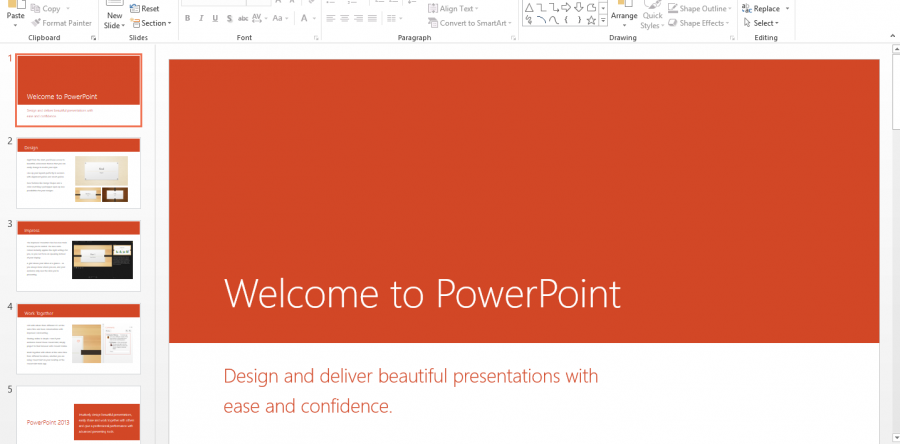Select the 5-point star shape
Image resolution: width=900 pixels, height=444 pixels.
click(x=591, y=19)
